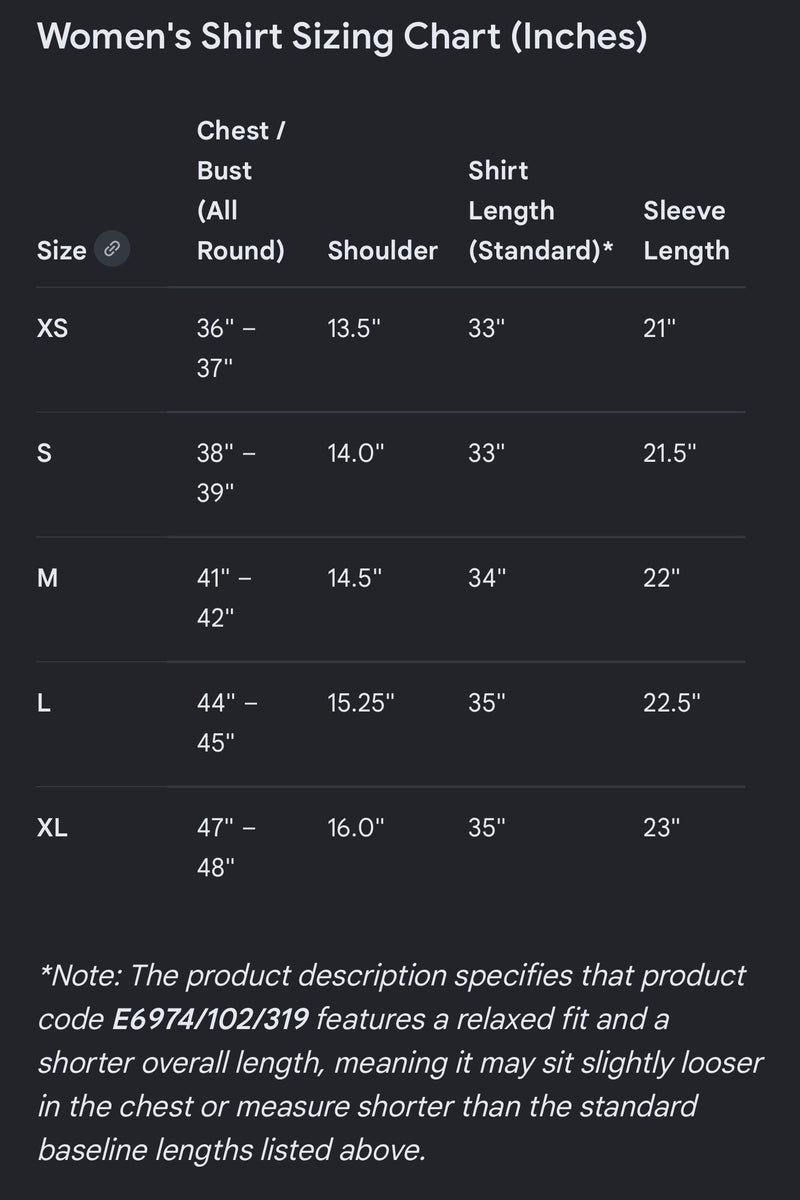The width and height of the screenshot is (800, 1200).
Task: Click the 13.5" shoulder value
Action: tap(355, 327)
